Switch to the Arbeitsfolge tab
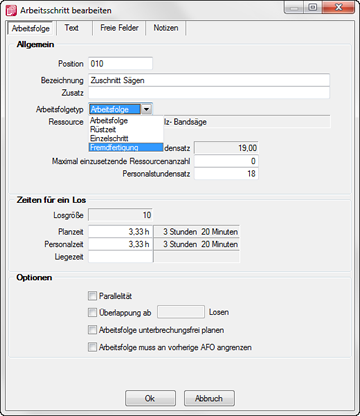The height and width of the screenshot is (416, 360). (x=31, y=28)
